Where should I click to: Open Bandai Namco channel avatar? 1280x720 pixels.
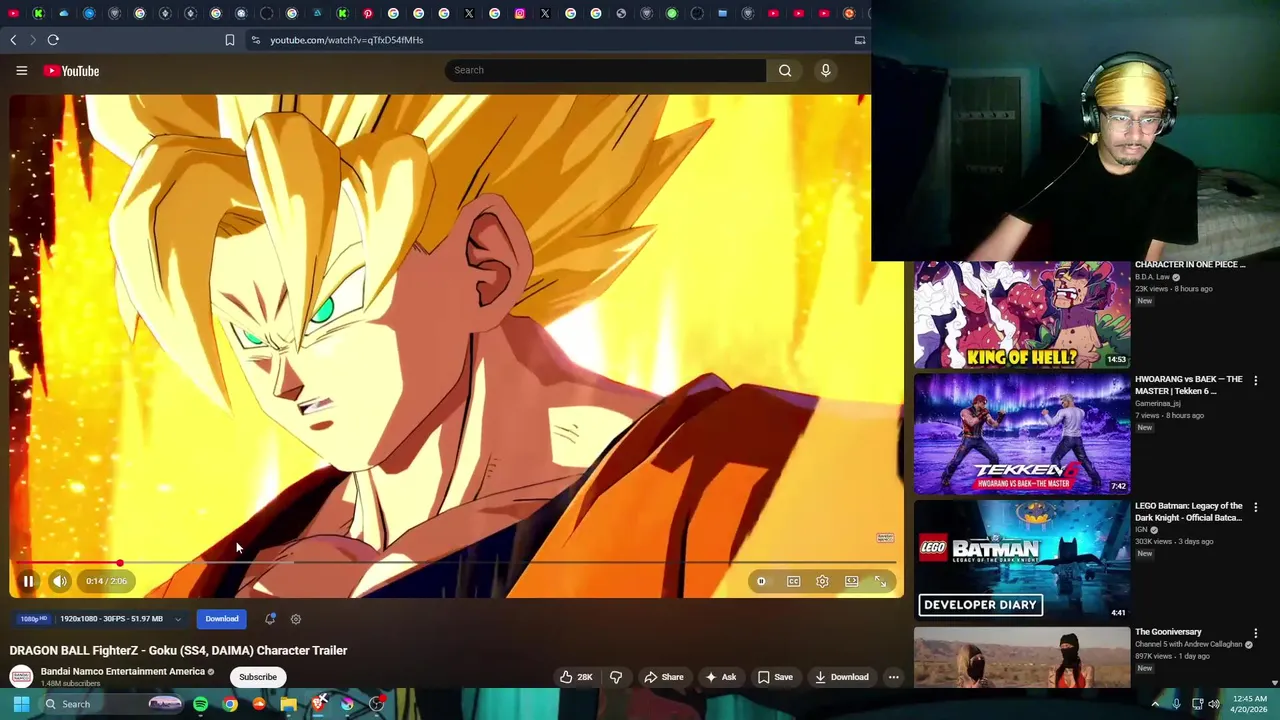pos(21,677)
